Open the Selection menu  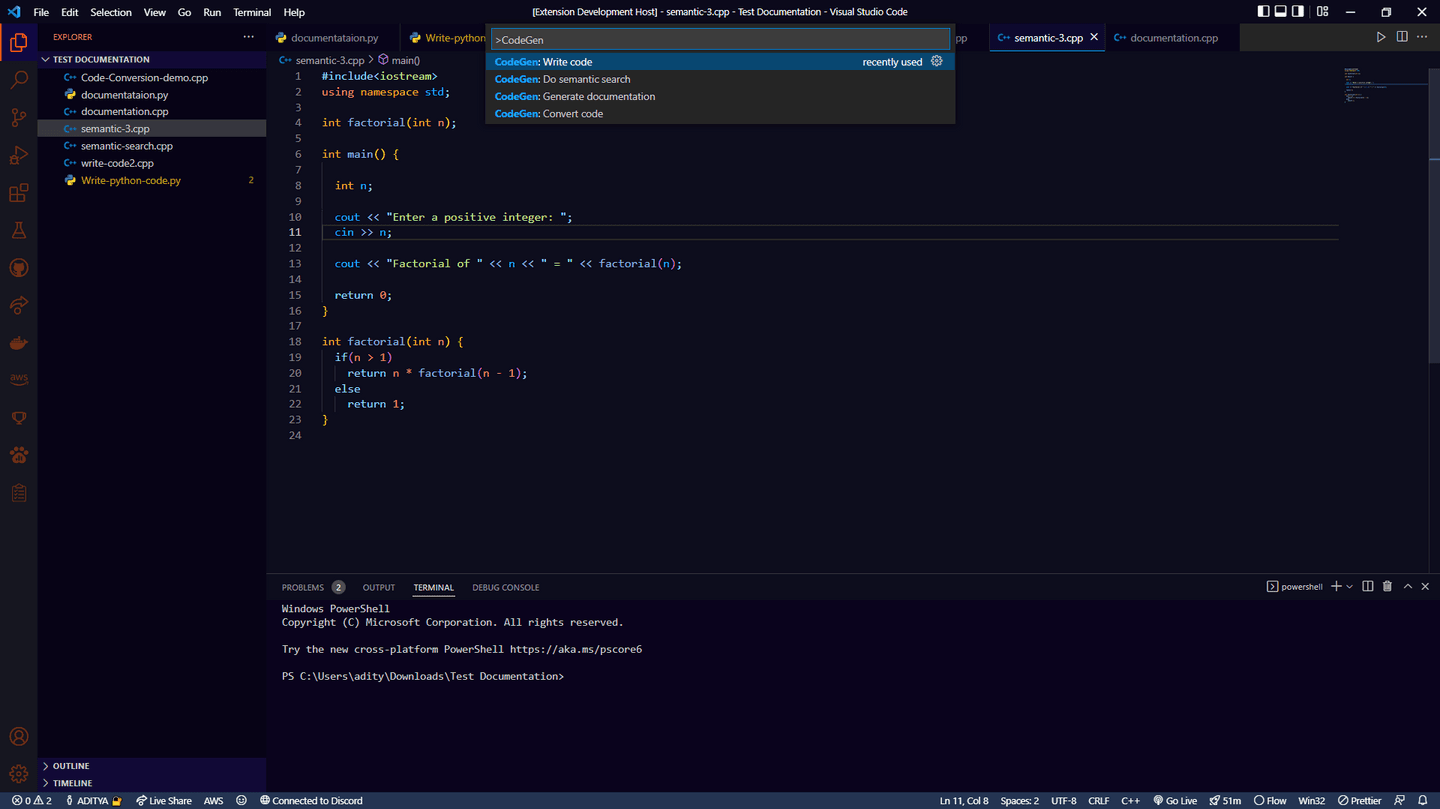click(110, 12)
